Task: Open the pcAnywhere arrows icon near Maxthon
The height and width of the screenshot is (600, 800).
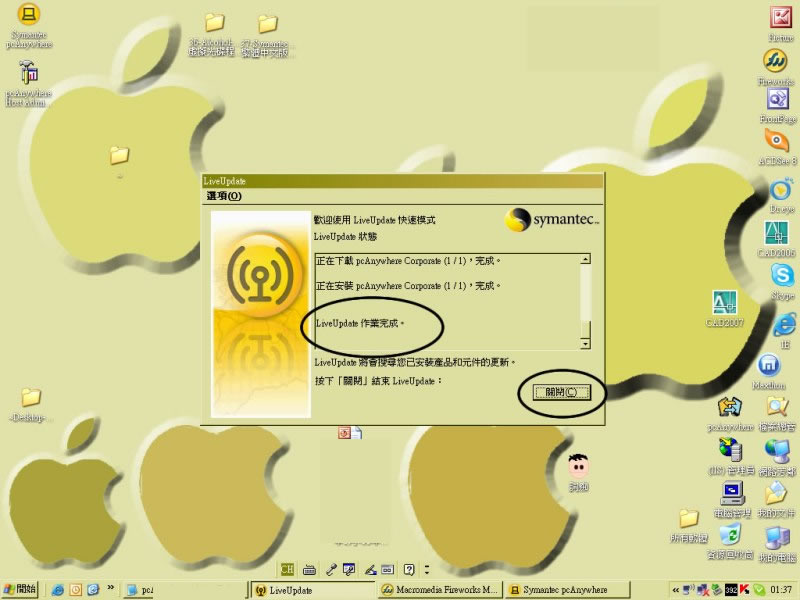Action: coord(730,413)
